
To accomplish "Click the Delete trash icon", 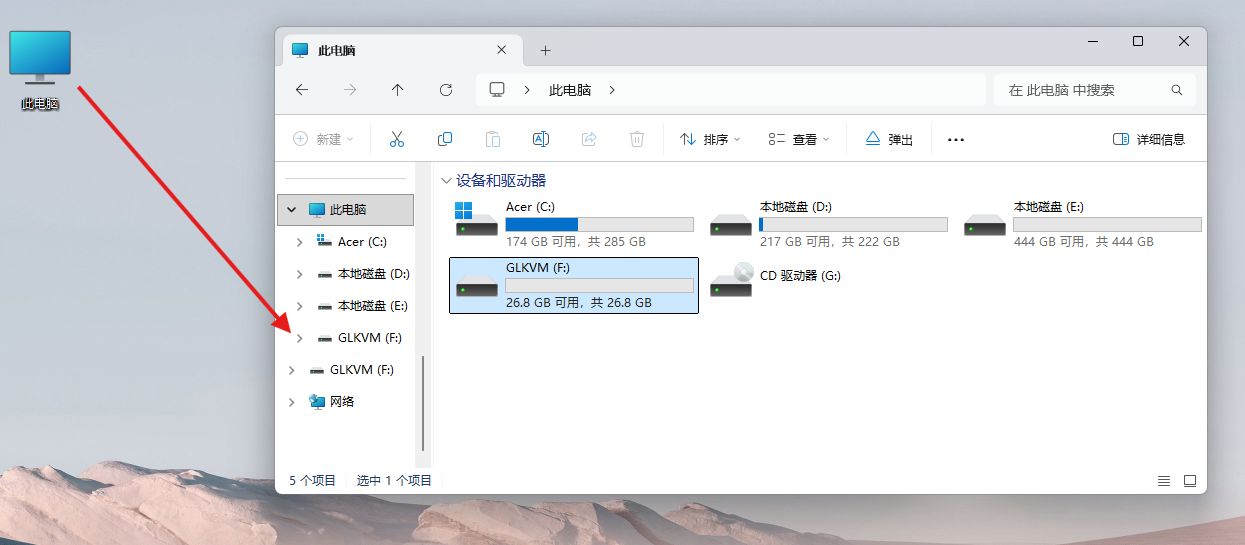I will click(637, 140).
